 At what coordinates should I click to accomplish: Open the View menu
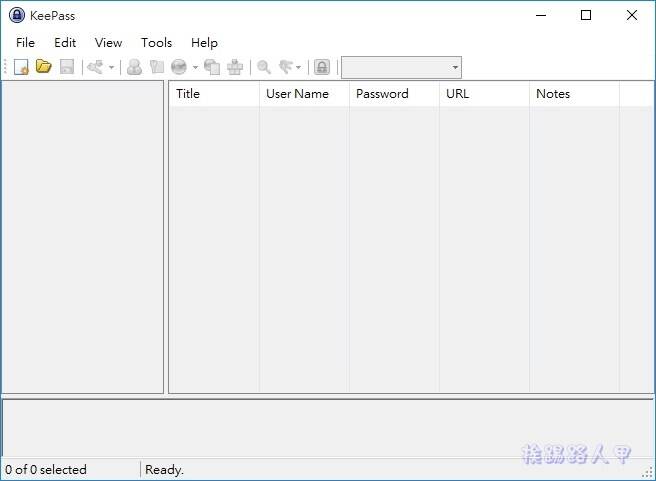108,43
